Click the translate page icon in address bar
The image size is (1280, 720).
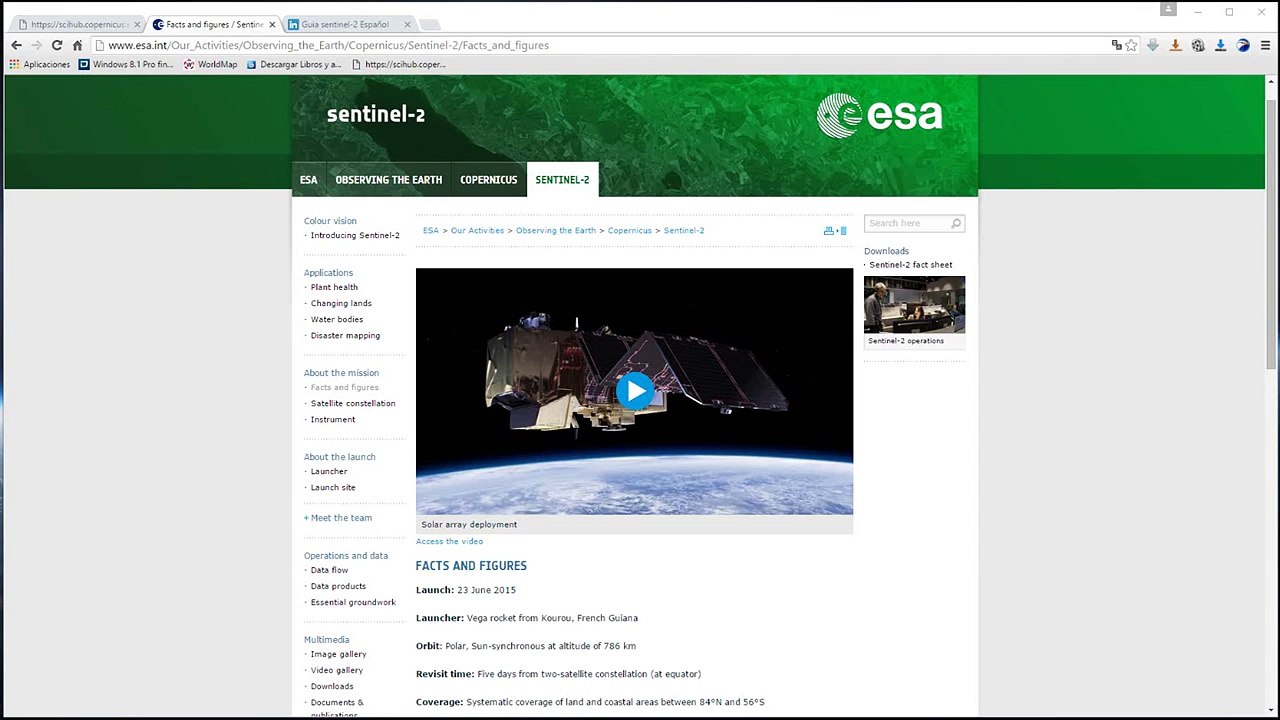click(1116, 45)
